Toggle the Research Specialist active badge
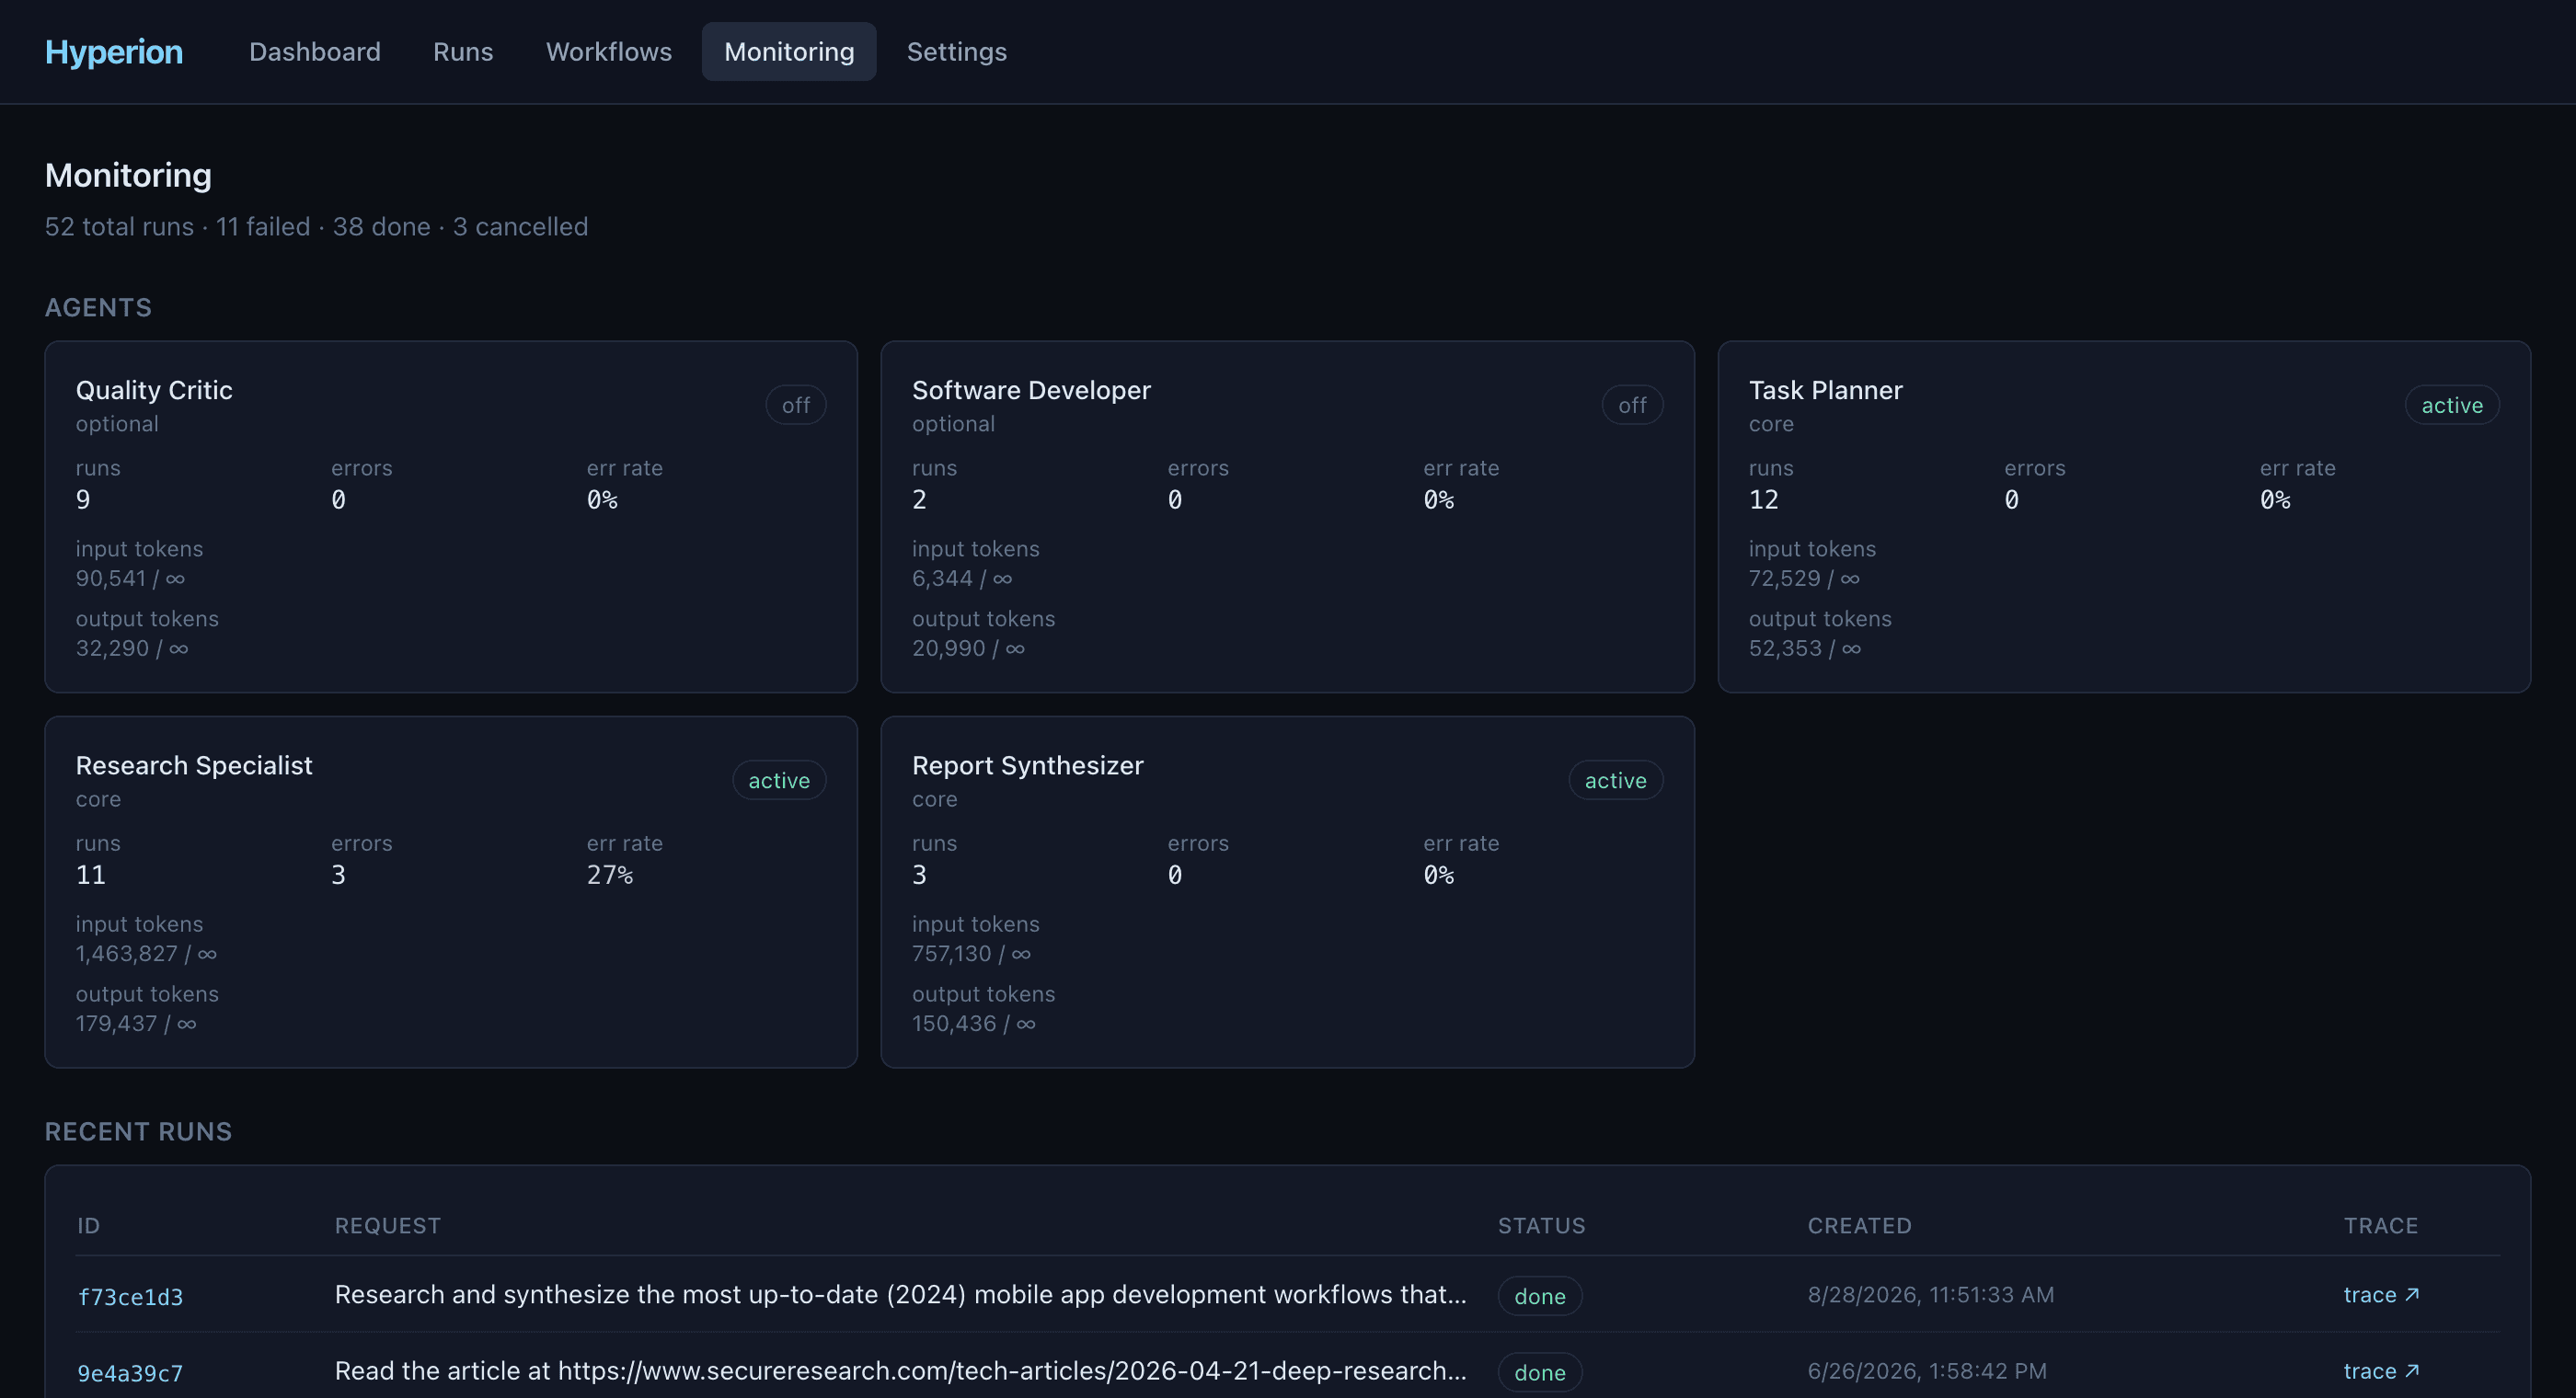 [x=779, y=780]
